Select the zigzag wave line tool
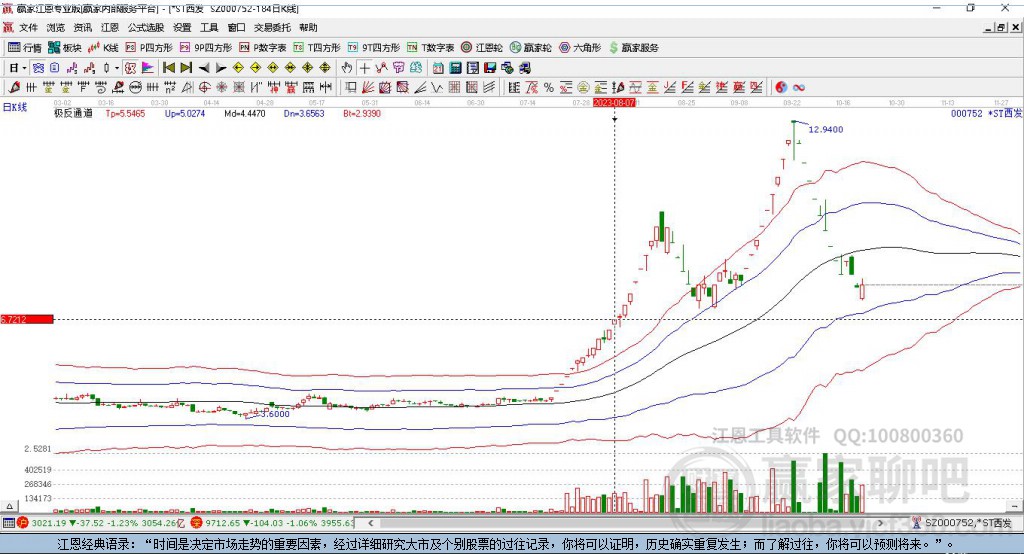 437,87
